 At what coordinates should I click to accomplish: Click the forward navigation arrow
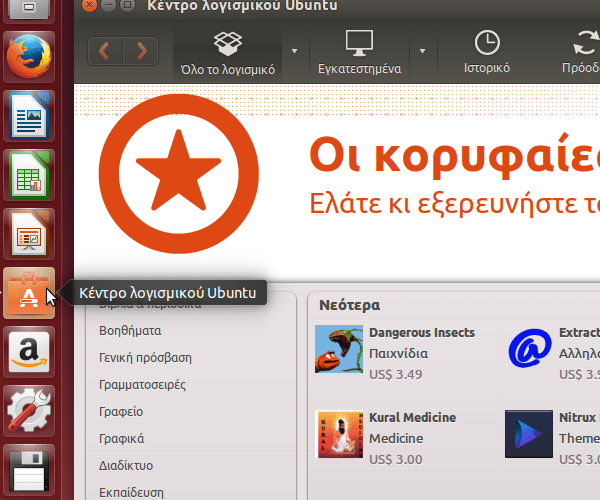click(x=141, y=50)
